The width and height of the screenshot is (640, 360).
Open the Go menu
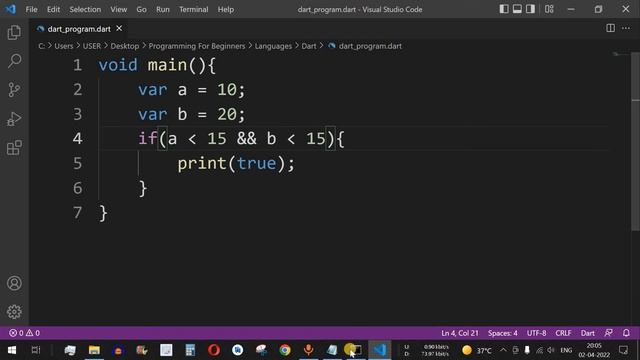point(141,9)
